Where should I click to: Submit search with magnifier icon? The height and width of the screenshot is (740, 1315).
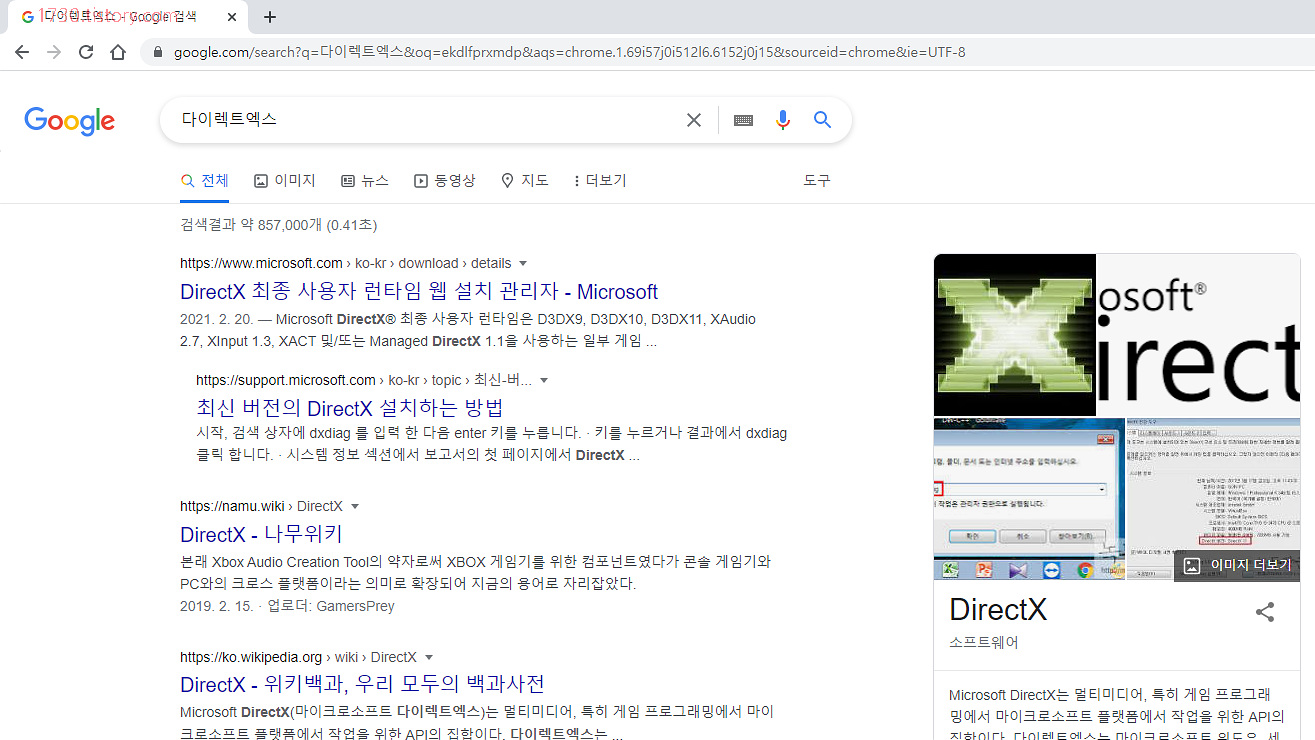(823, 120)
